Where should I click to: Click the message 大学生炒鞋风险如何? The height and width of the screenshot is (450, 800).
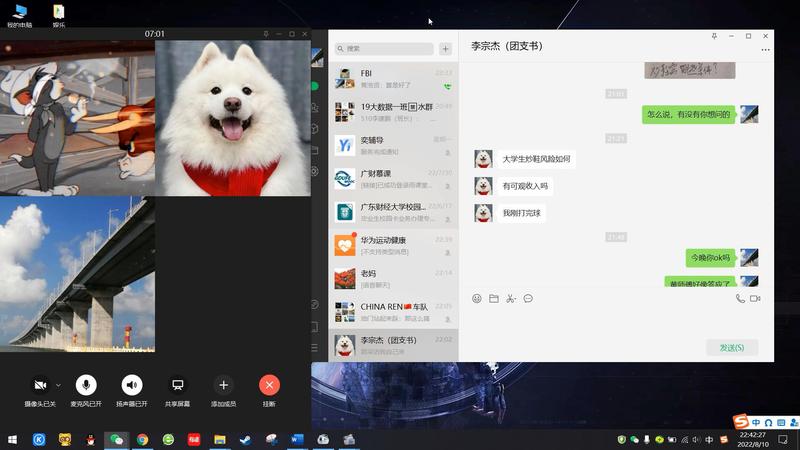coord(536,159)
